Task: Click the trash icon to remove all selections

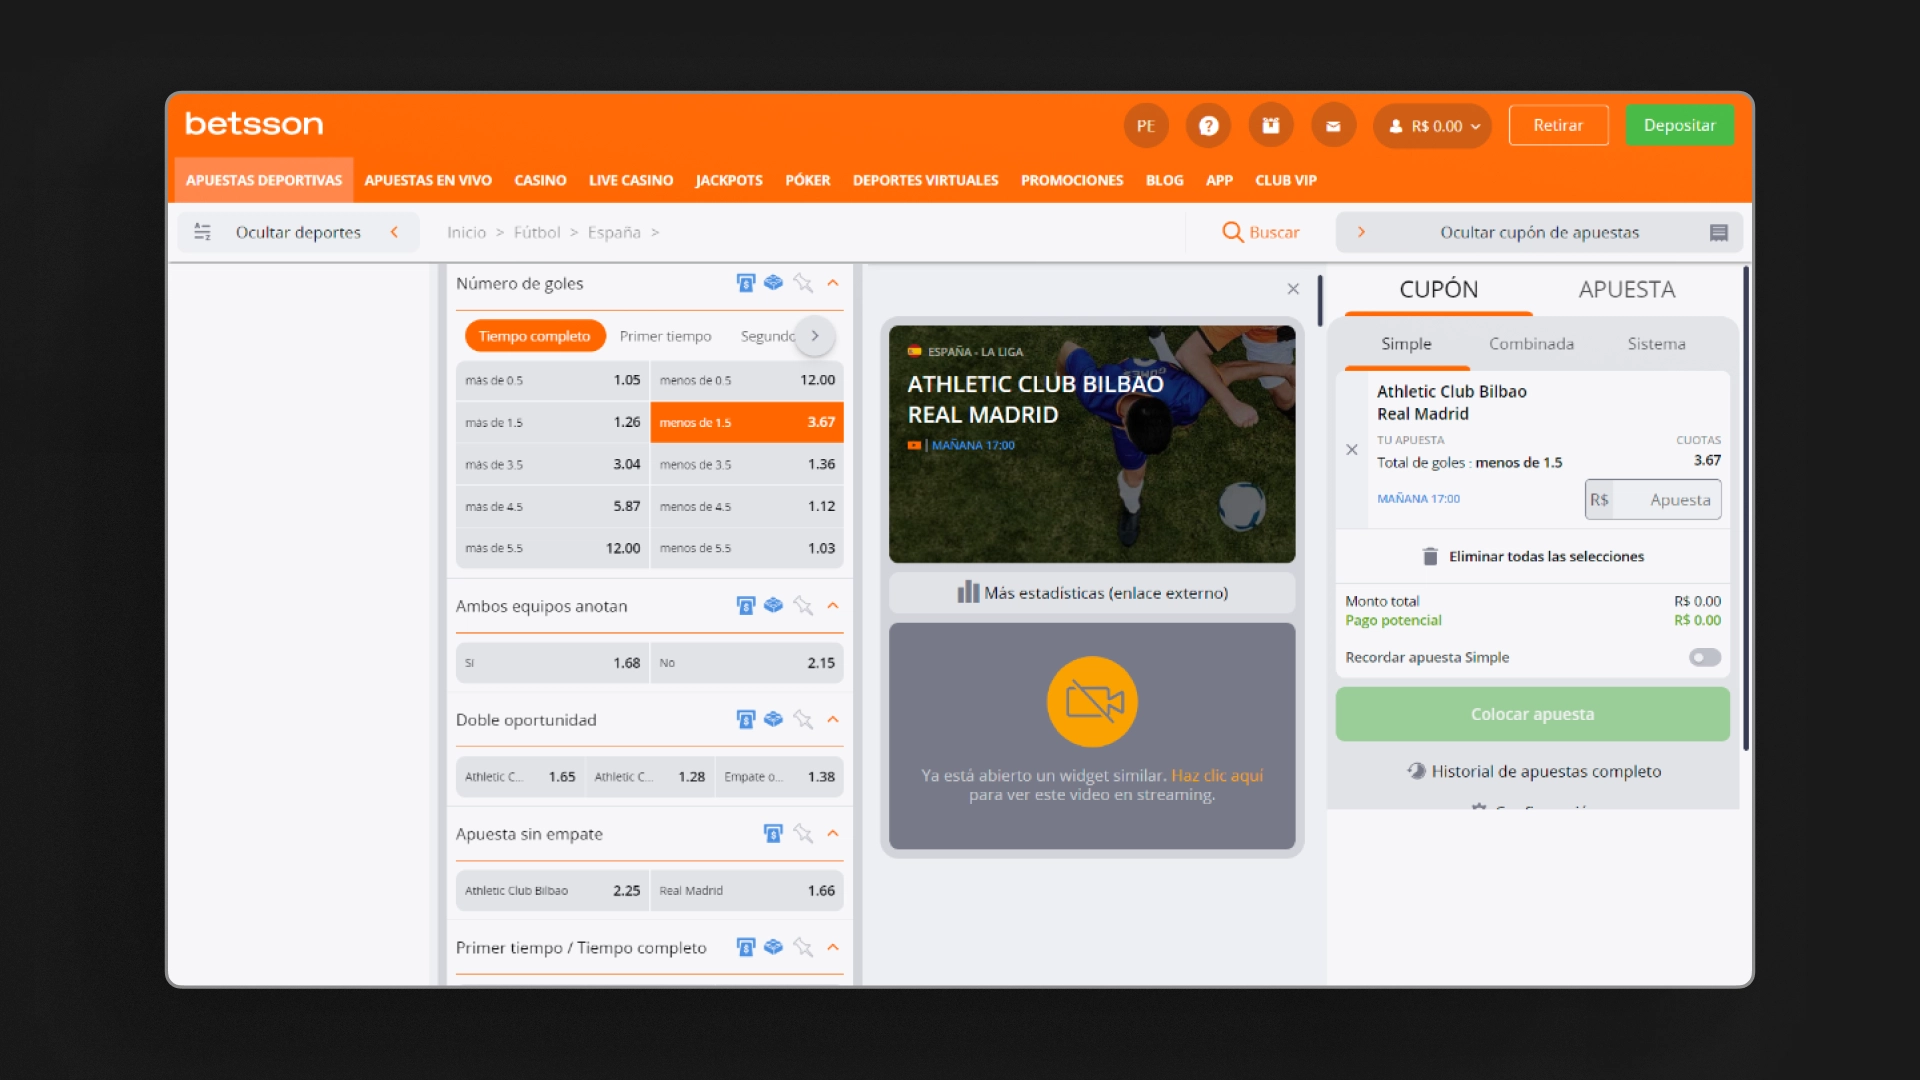Action: click(x=1430, y=556)
